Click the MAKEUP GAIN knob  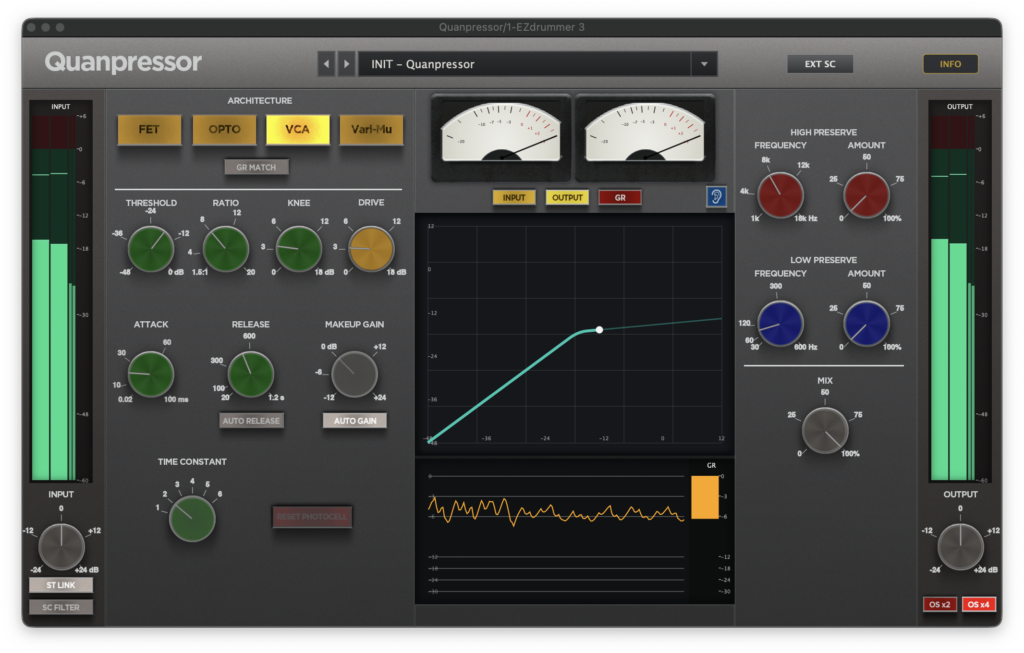[x=355, y=374]
